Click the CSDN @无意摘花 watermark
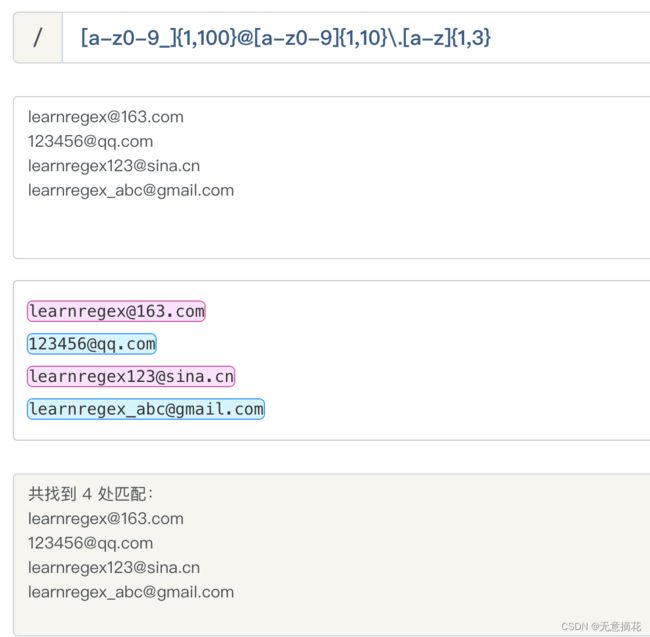 click(601, 626)
